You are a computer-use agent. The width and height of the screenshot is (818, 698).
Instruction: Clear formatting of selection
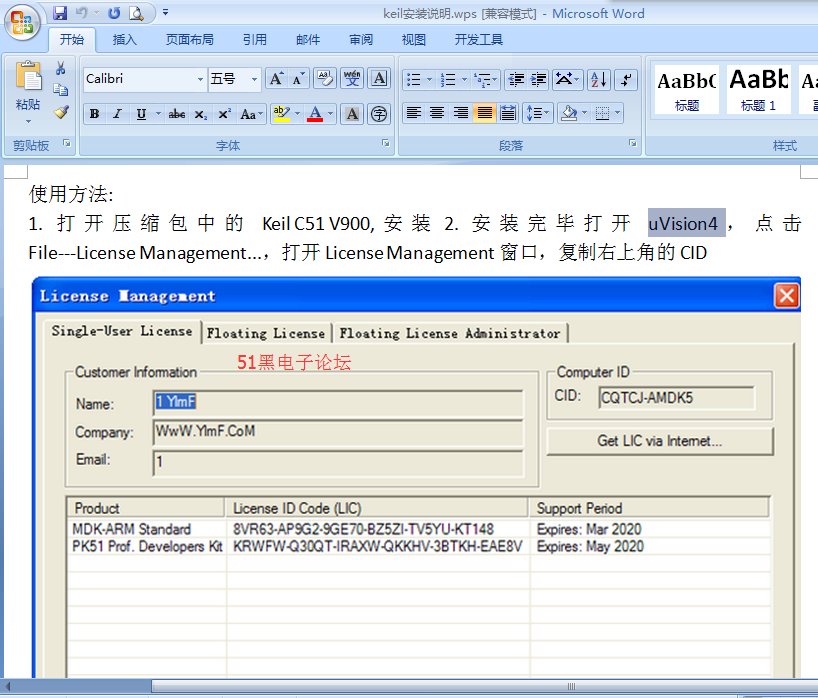(x=325, y=79)
